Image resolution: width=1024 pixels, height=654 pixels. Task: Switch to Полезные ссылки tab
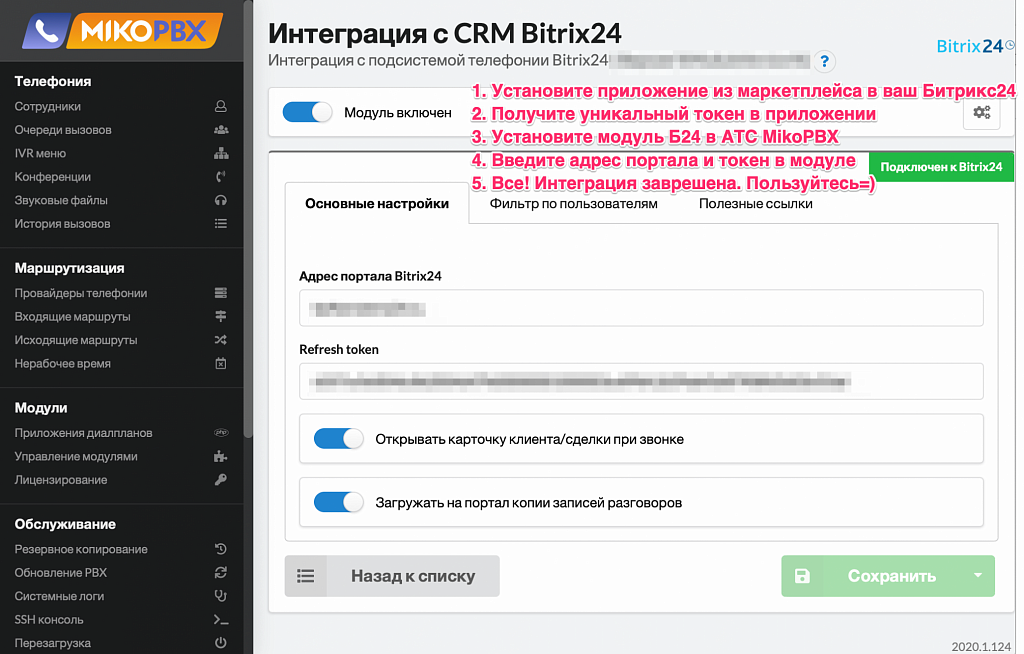pos(756,203)
